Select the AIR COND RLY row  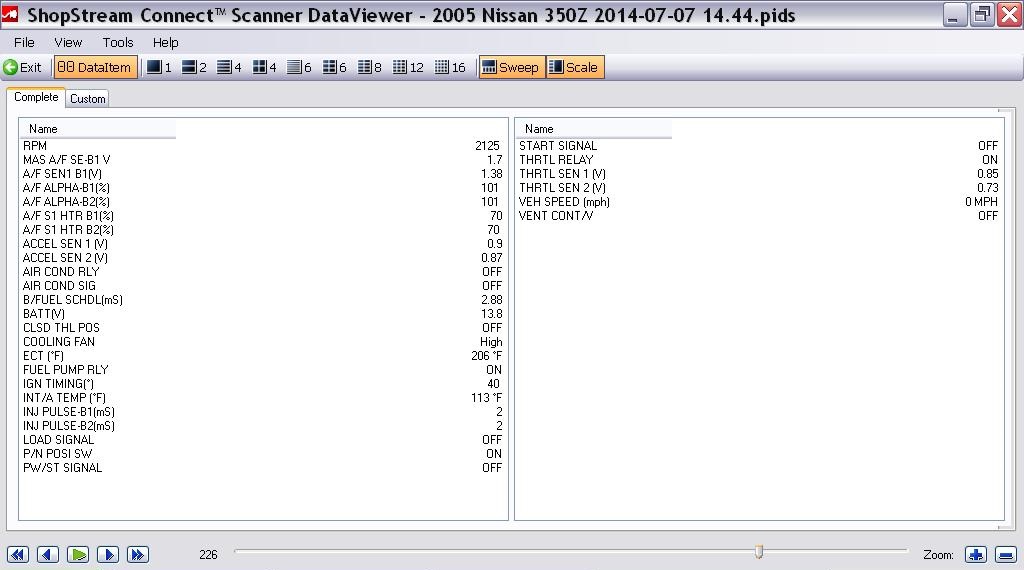(263, 272)
